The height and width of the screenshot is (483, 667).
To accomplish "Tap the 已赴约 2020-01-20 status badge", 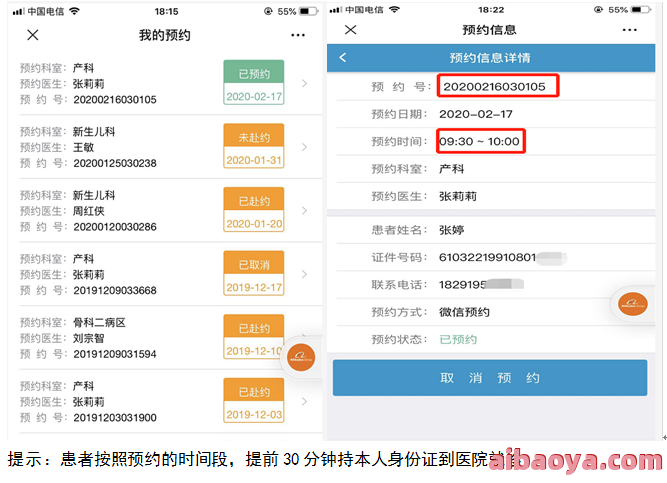I will pos(254,210).
